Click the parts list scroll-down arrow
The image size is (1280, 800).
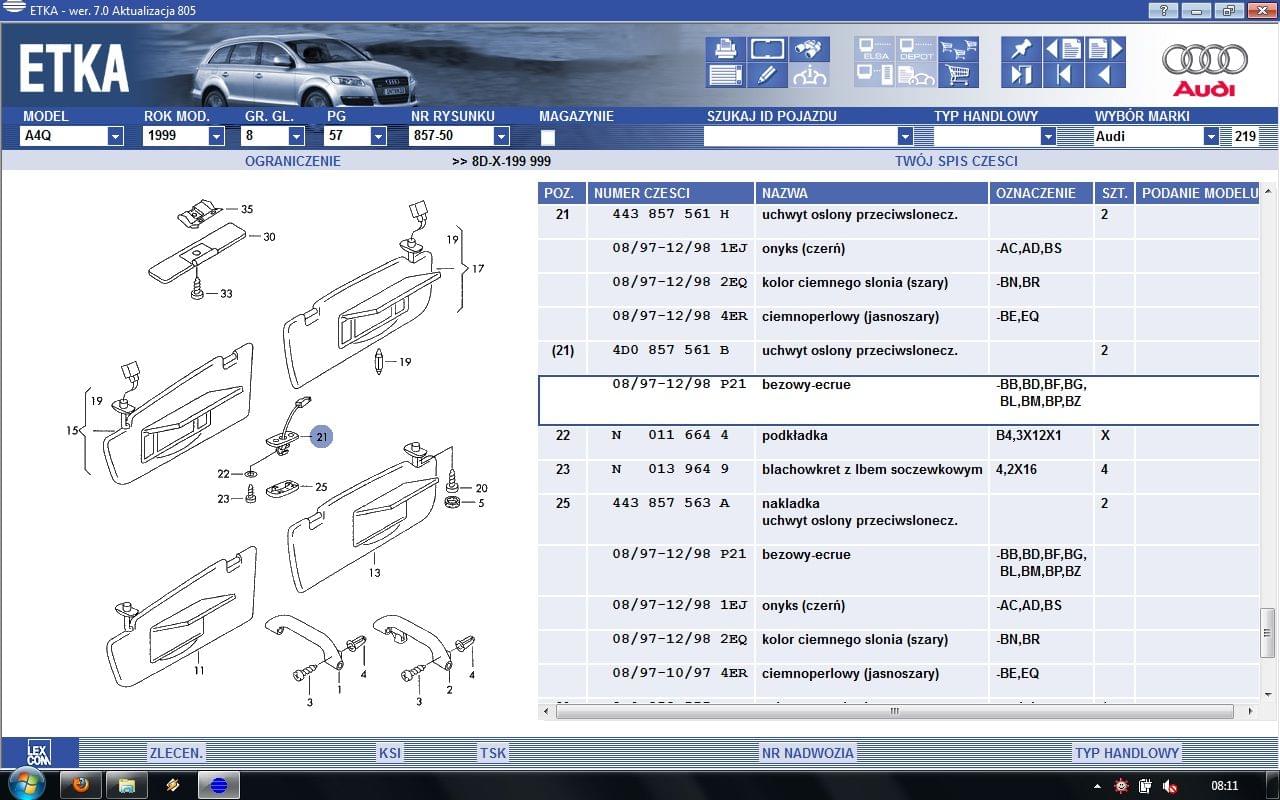coord(1268,693)
